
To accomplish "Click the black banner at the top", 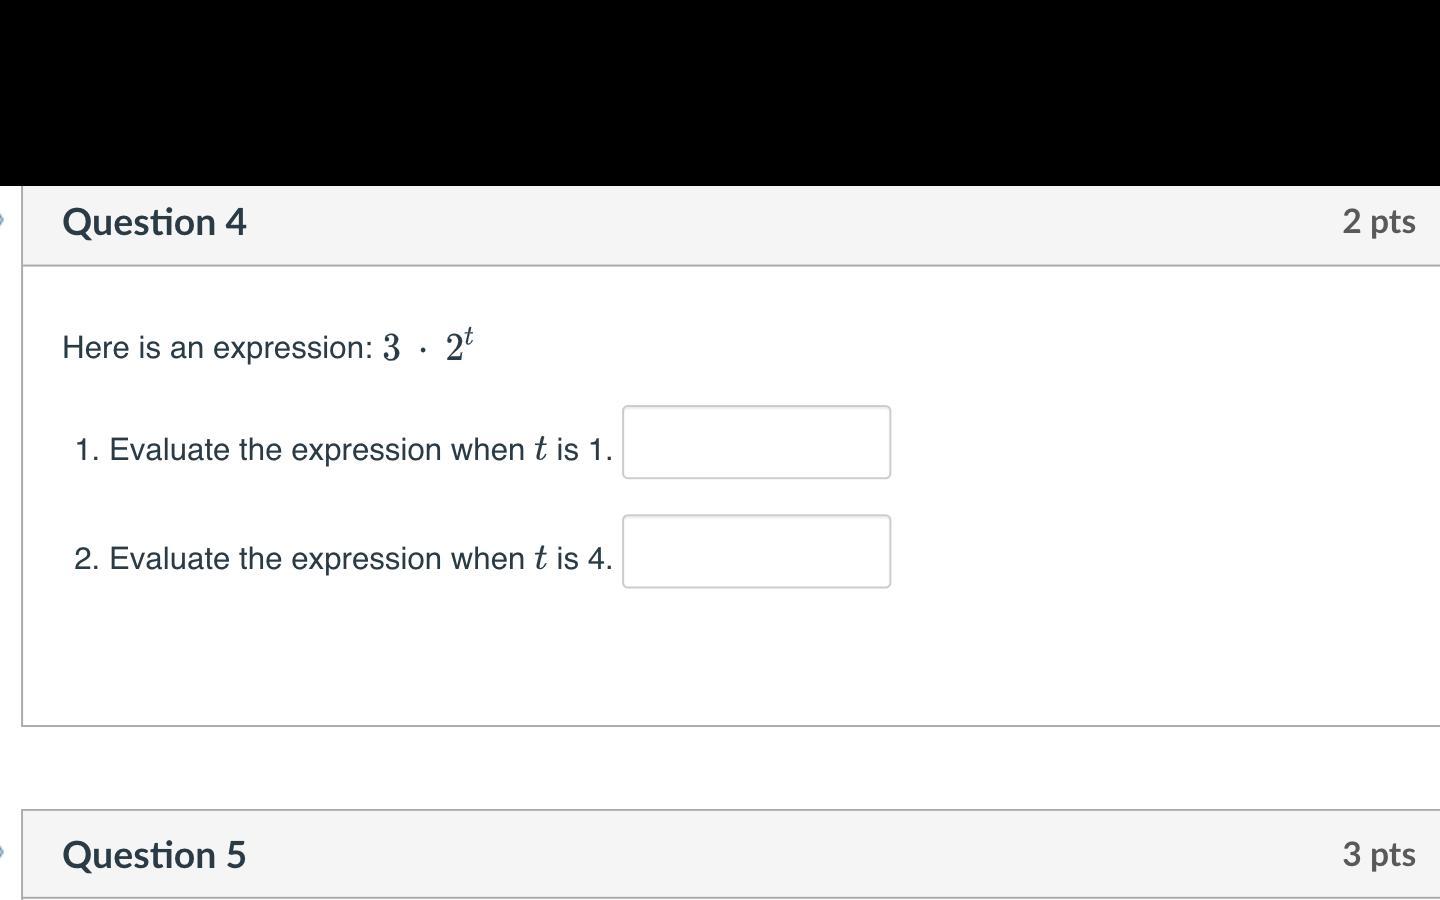I will (x=720, y=92).
